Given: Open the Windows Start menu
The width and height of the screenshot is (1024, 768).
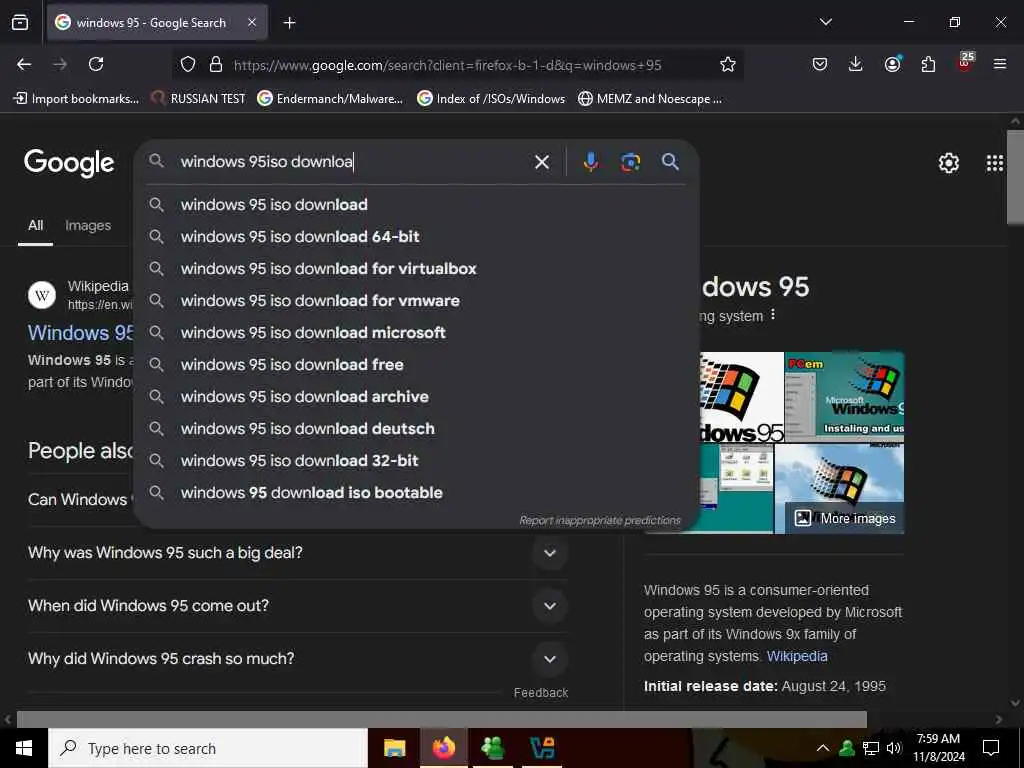Looking at the screenshot, I should pos(24,748).
